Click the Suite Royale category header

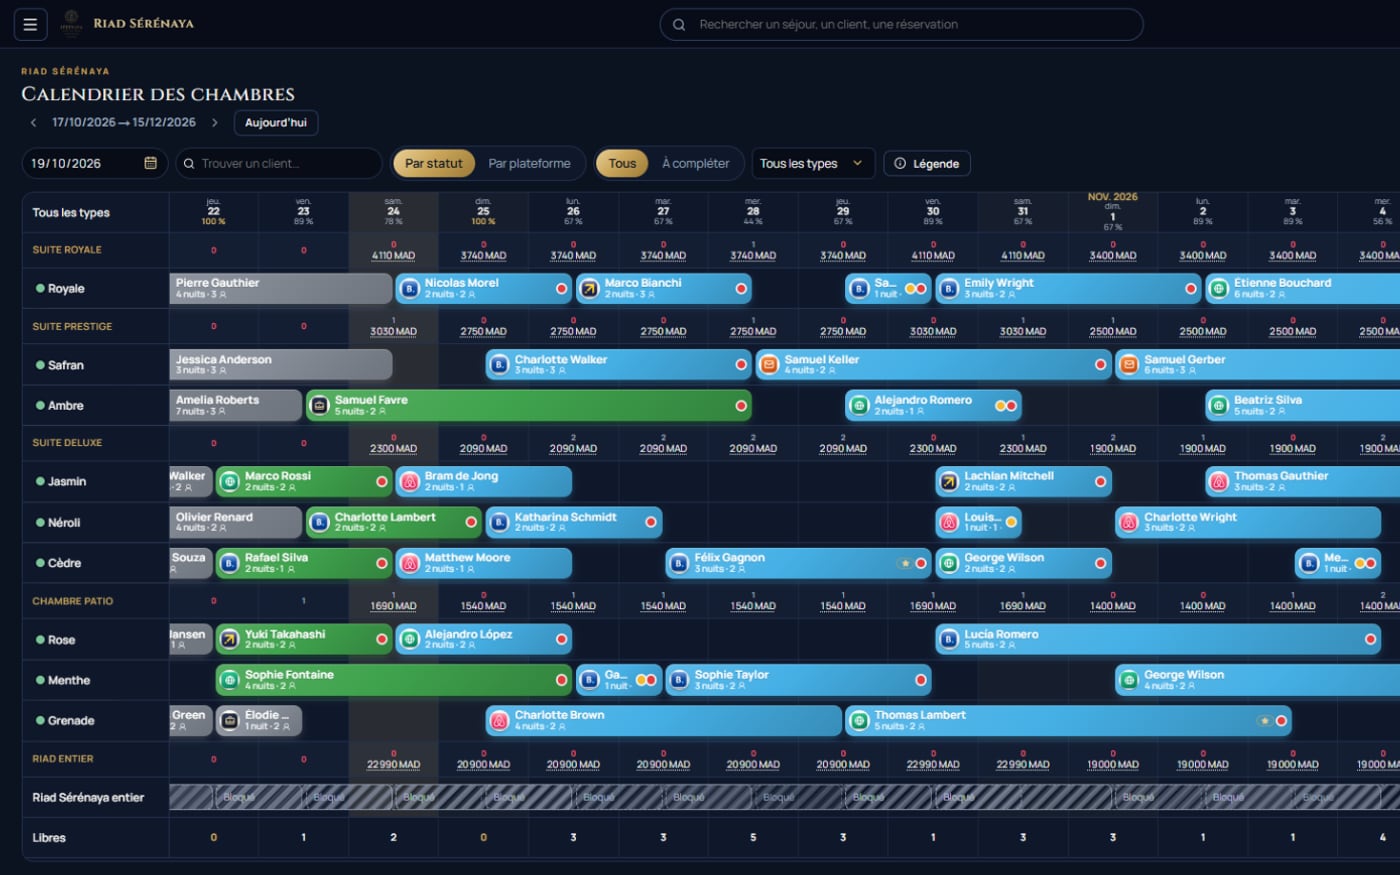[x=67, y=250]
